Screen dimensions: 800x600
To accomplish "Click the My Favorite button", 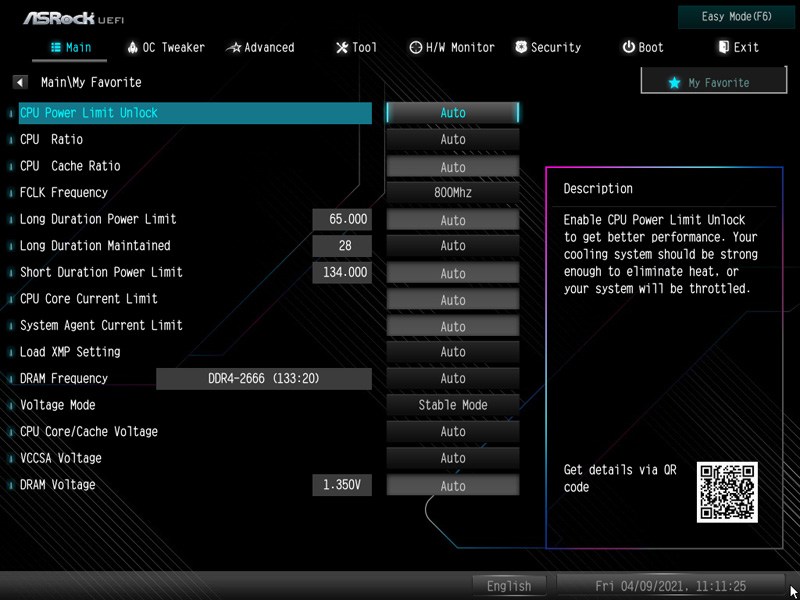I will tap(714, 82).
